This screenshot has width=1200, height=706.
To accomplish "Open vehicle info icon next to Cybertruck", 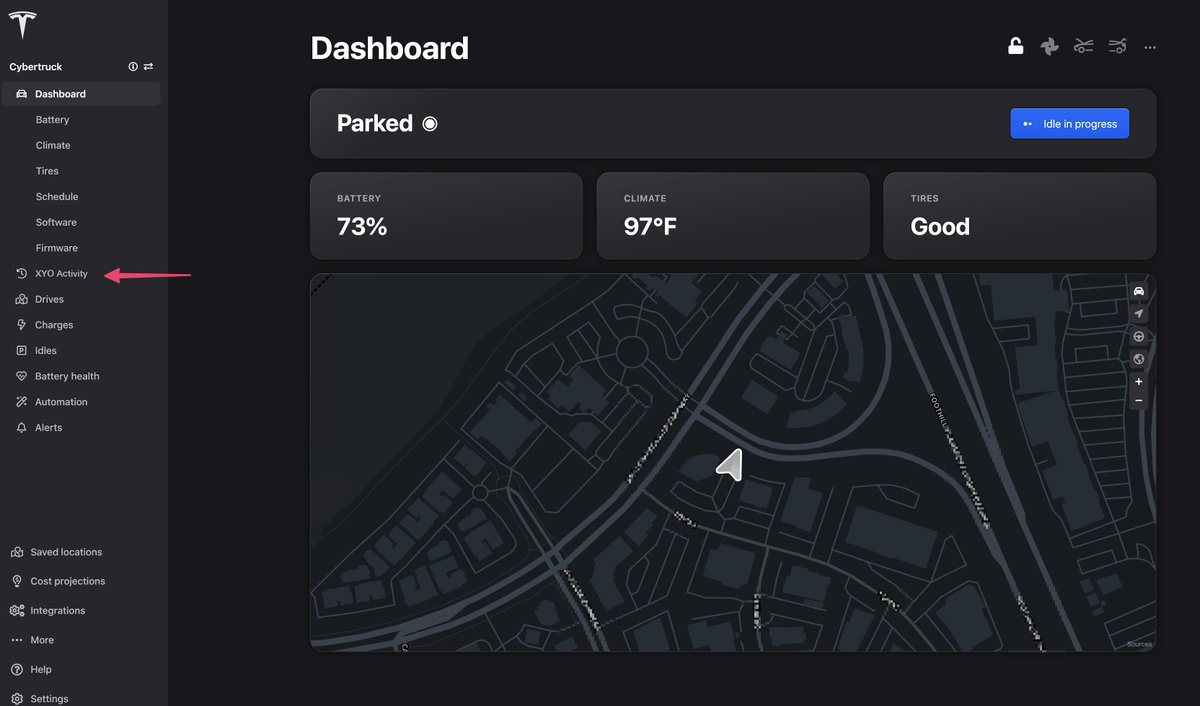I will coord(133,67).
